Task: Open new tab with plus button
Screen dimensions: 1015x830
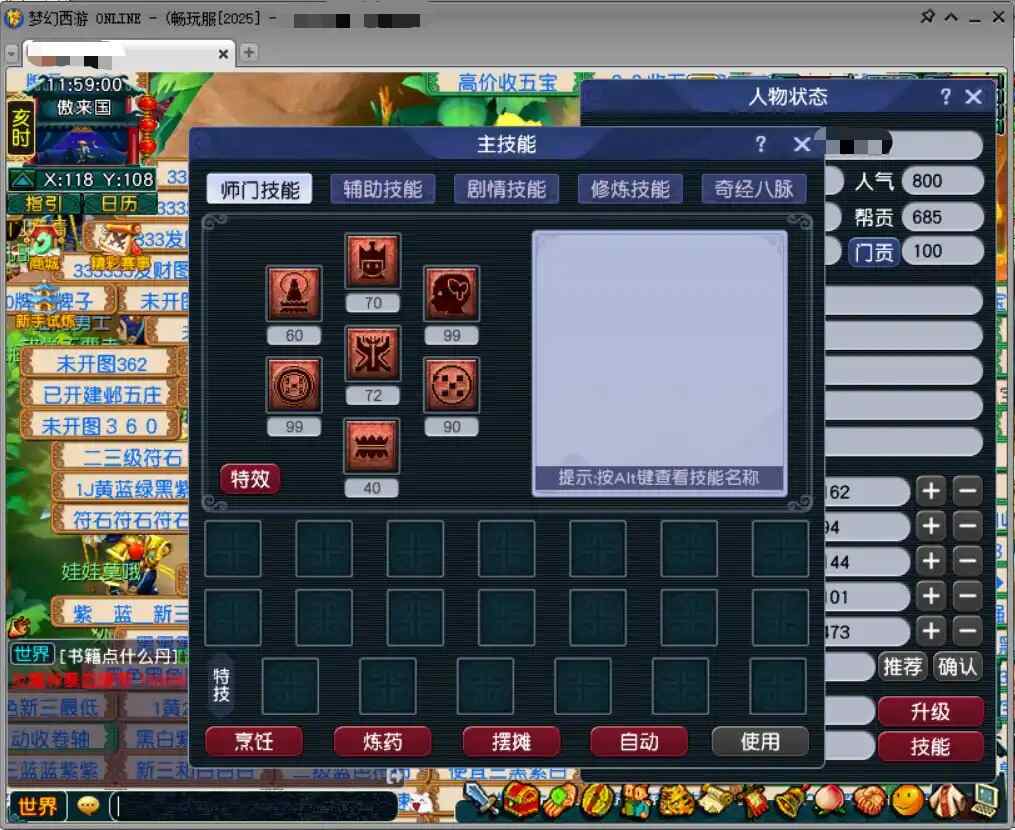Action: 249,52
